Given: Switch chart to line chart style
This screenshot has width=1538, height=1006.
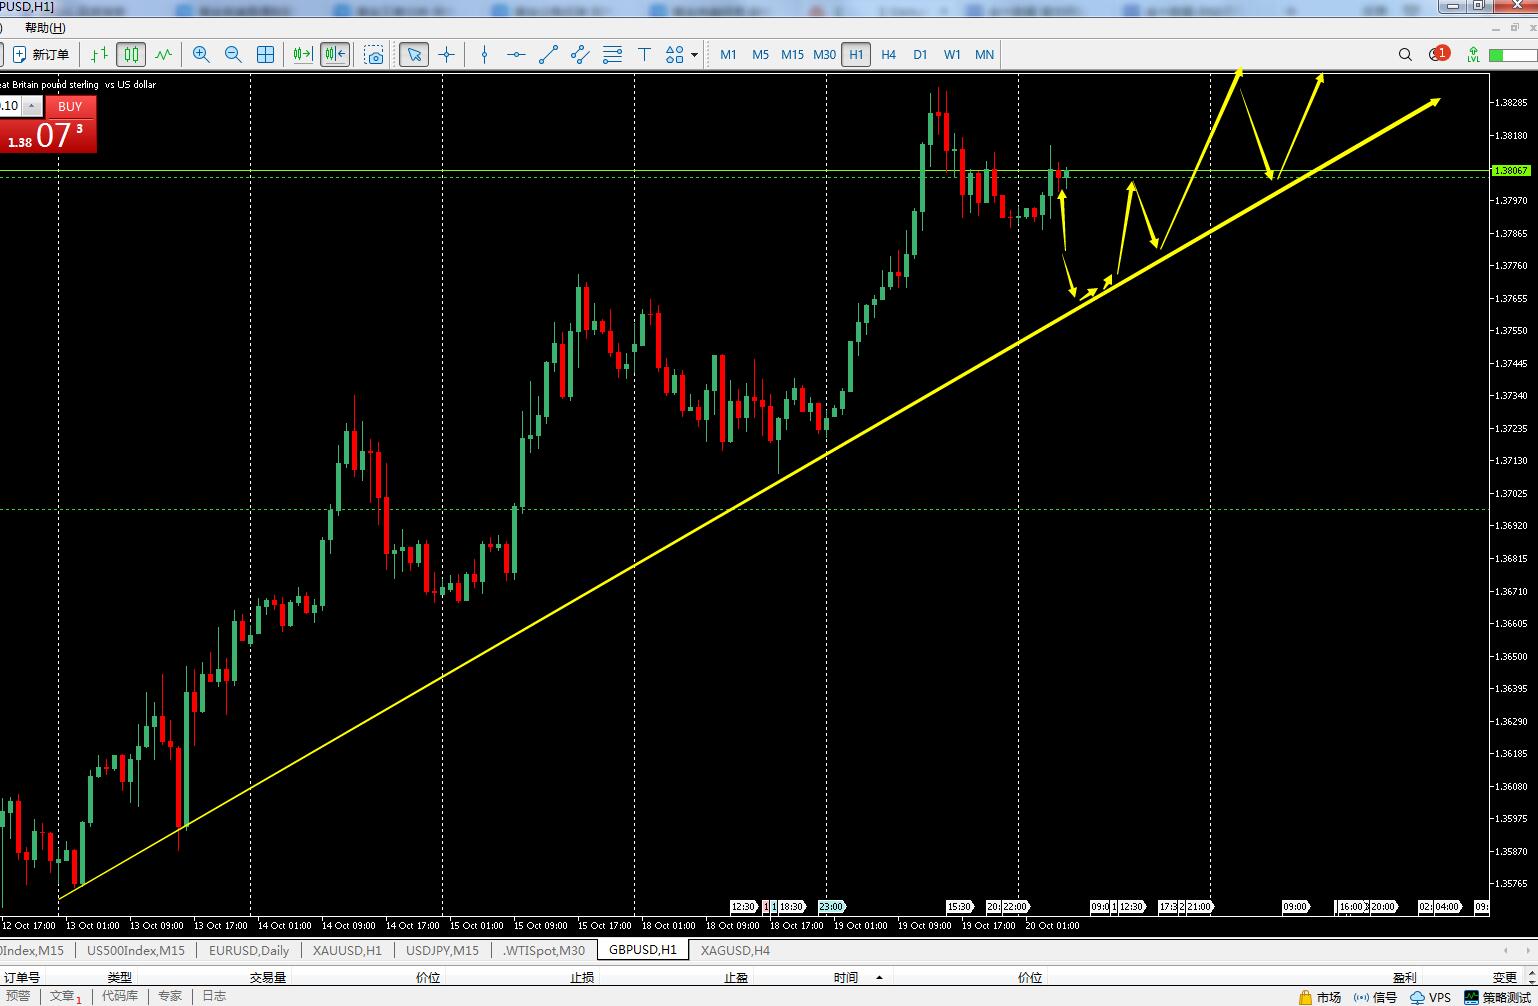Looking at the screenshot, I should (x=163, y=55).
